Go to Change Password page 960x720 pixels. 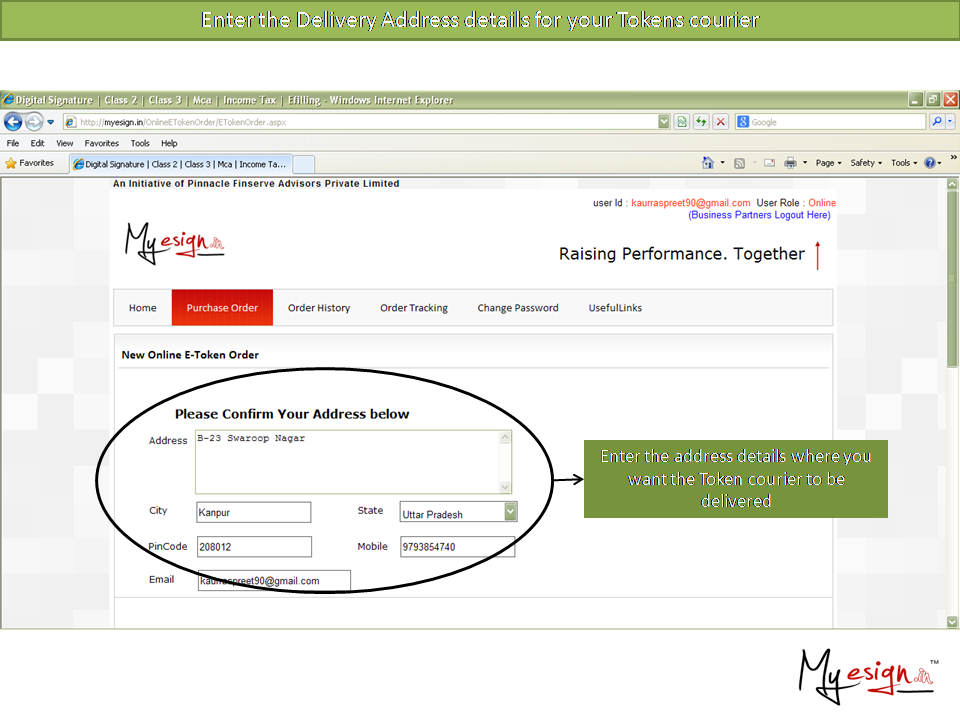point(518,308)
